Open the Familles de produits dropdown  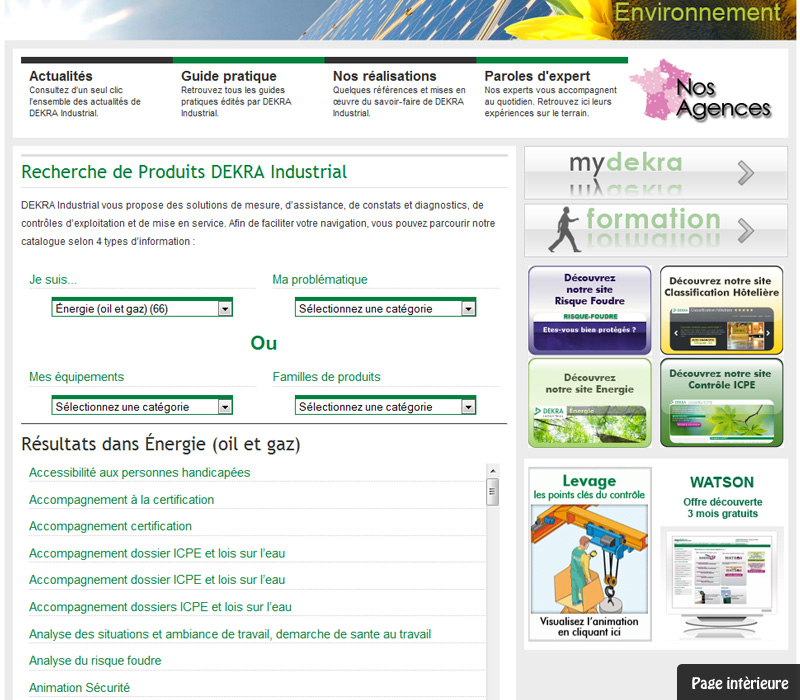pos(385,406)
